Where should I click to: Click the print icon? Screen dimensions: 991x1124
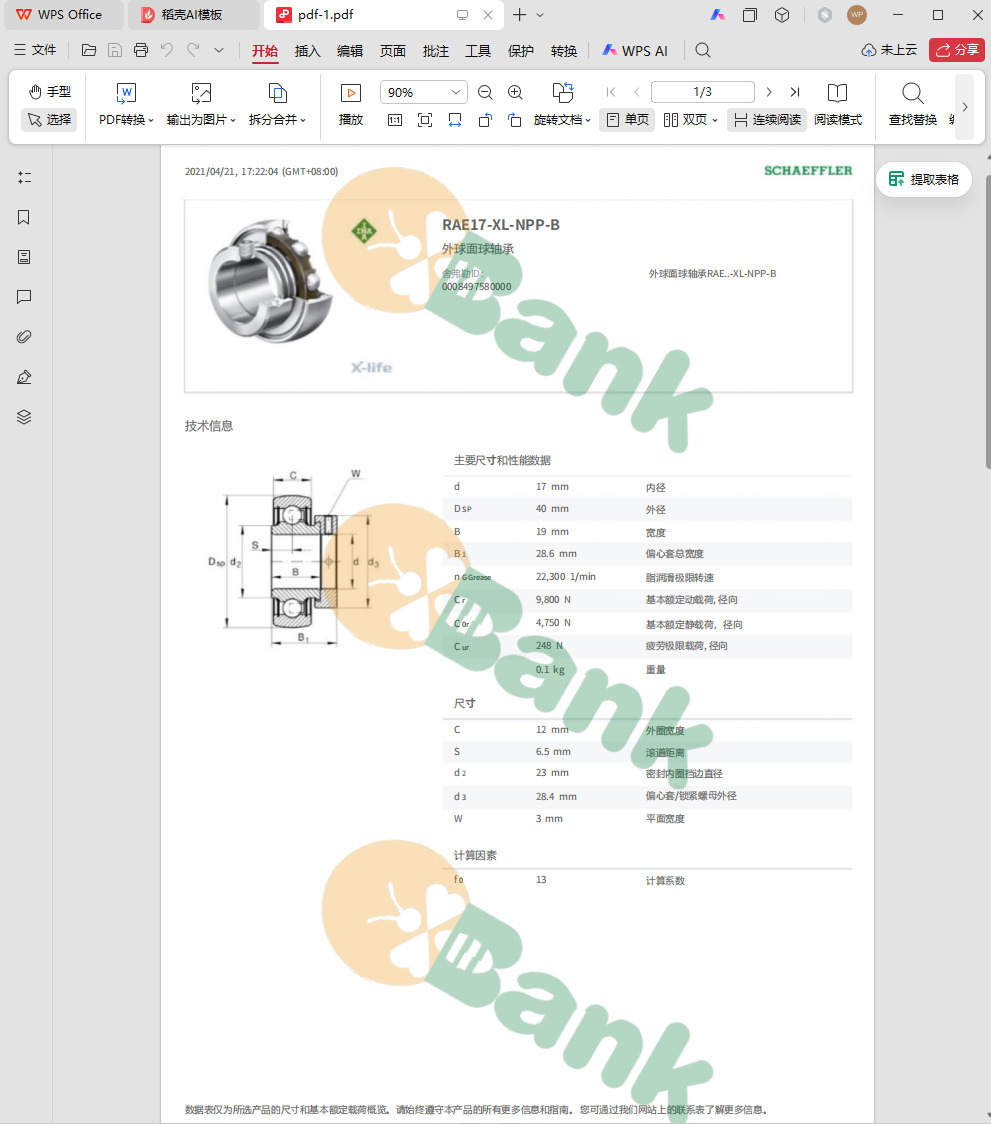141,50
